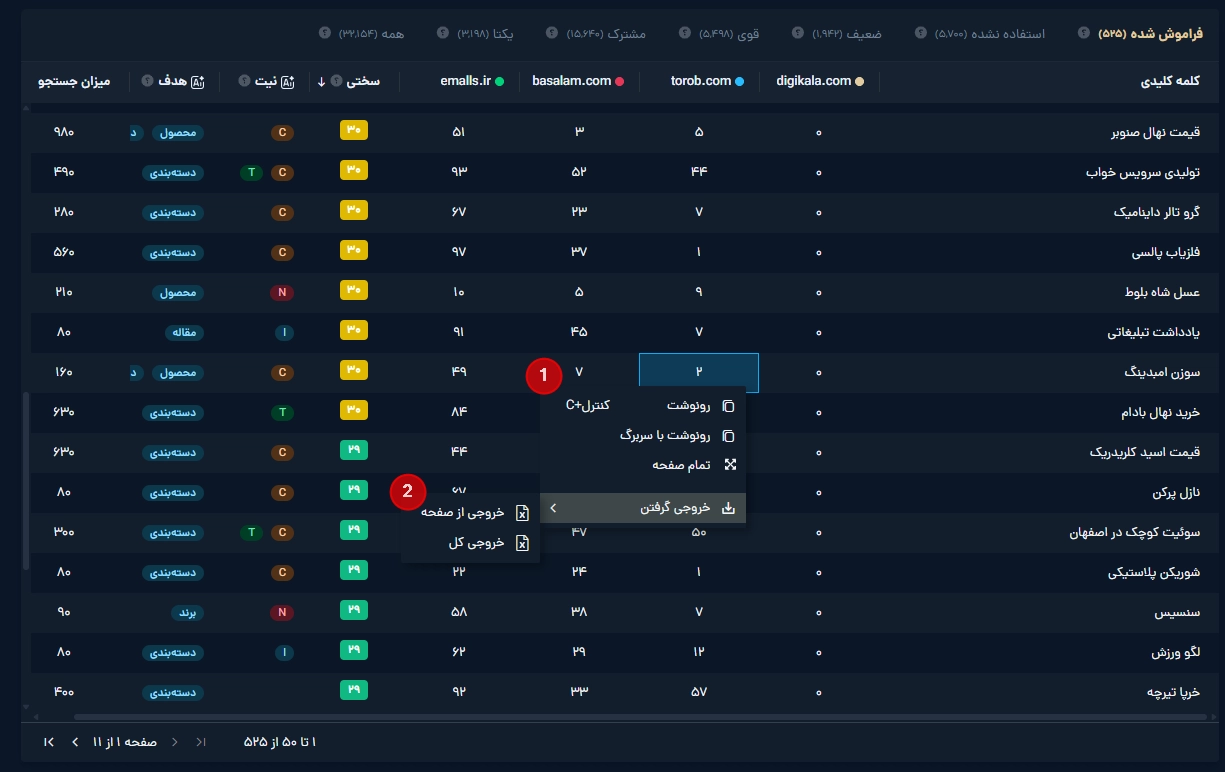The width and height of the screenshot is (1225, 772).
Task: Click the help icon in هدف column header
Action: (147, 81)
